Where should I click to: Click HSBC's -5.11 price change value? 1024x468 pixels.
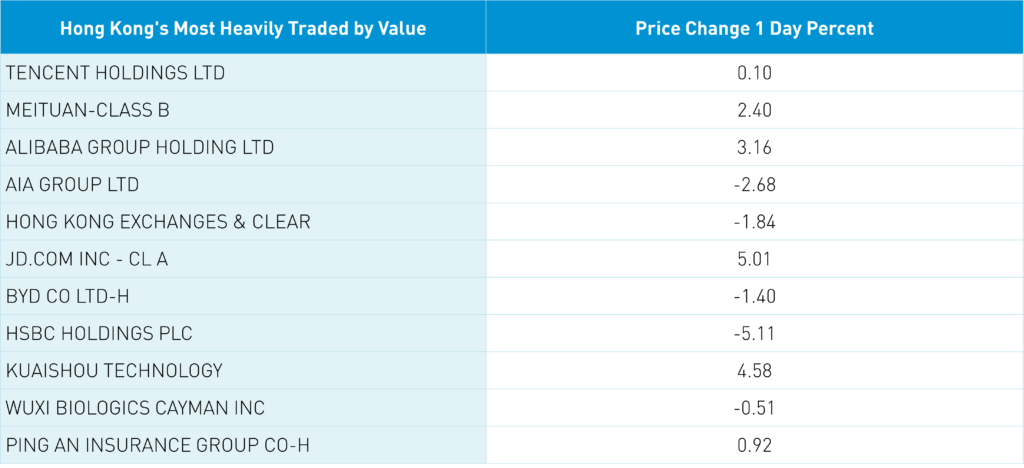pos(754,333)
